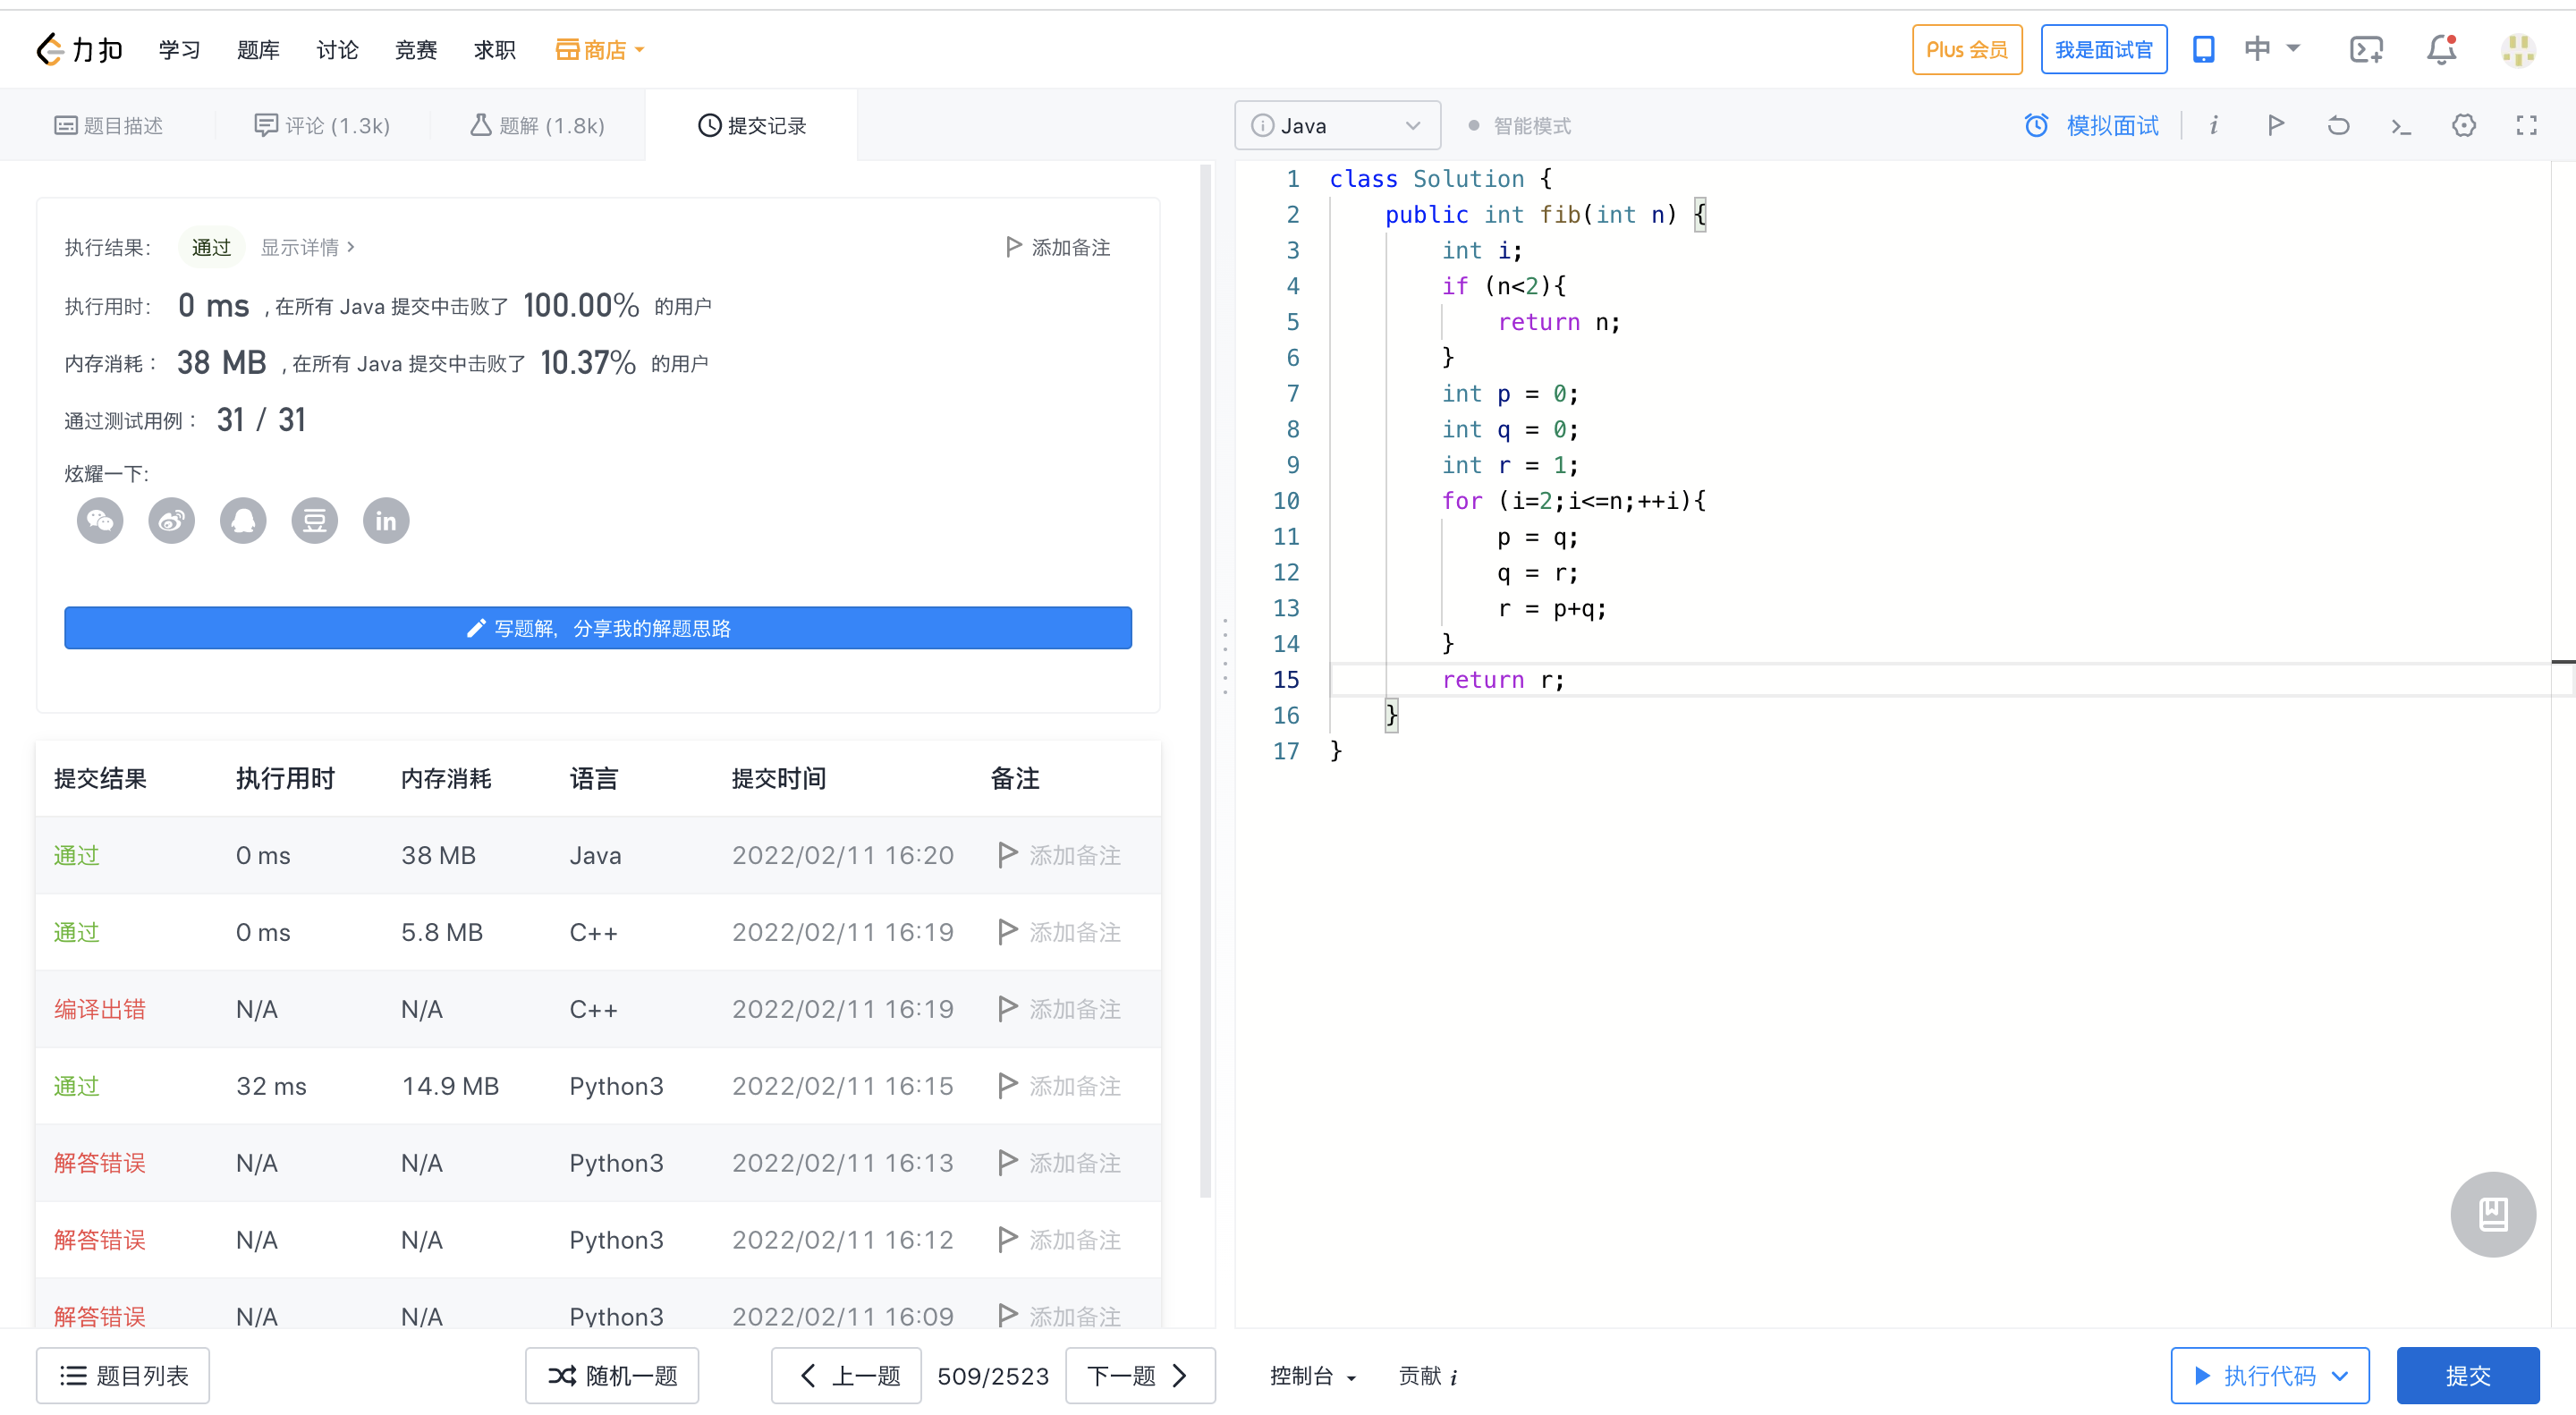The height and width of the screenshot is (1415, 2576).
Task: Open the mobile app phone icon
Action: (x=2204, y=49)
